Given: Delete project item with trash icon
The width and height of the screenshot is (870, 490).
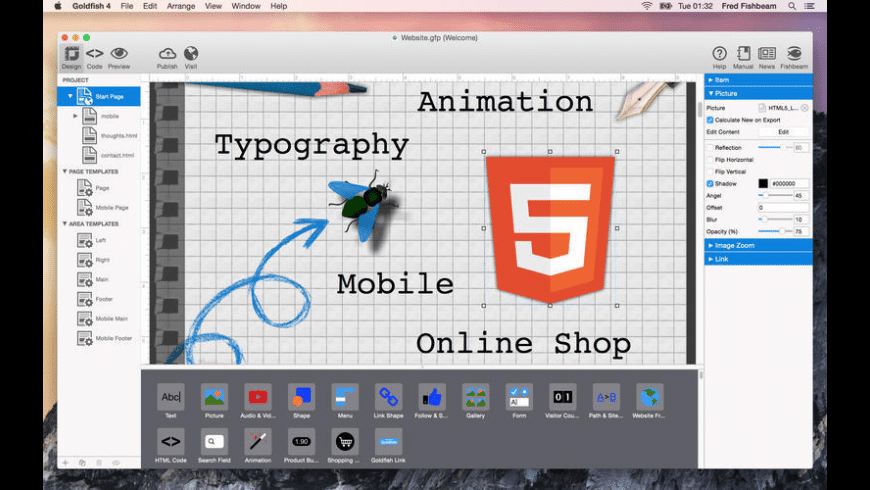Looking at the screenshot, I should pos(99,462).
